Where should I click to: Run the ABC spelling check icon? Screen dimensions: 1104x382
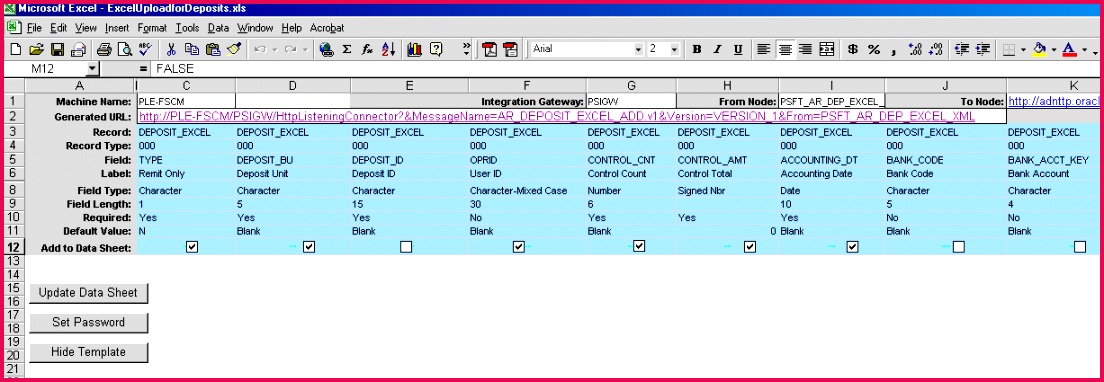coord(146,49)
